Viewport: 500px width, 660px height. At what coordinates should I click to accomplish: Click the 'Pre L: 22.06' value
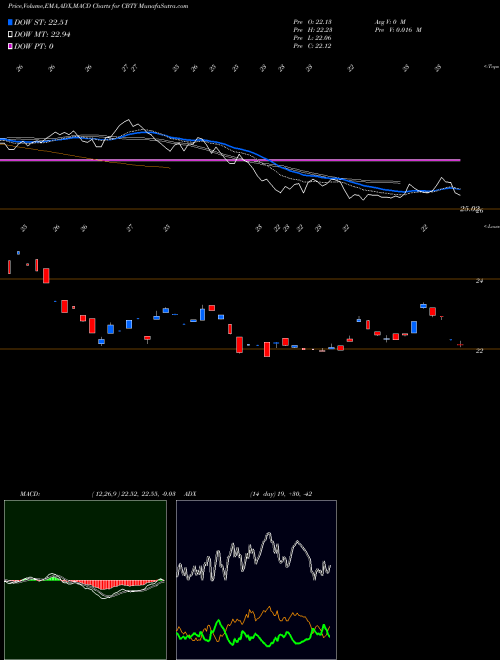[312, 38]
